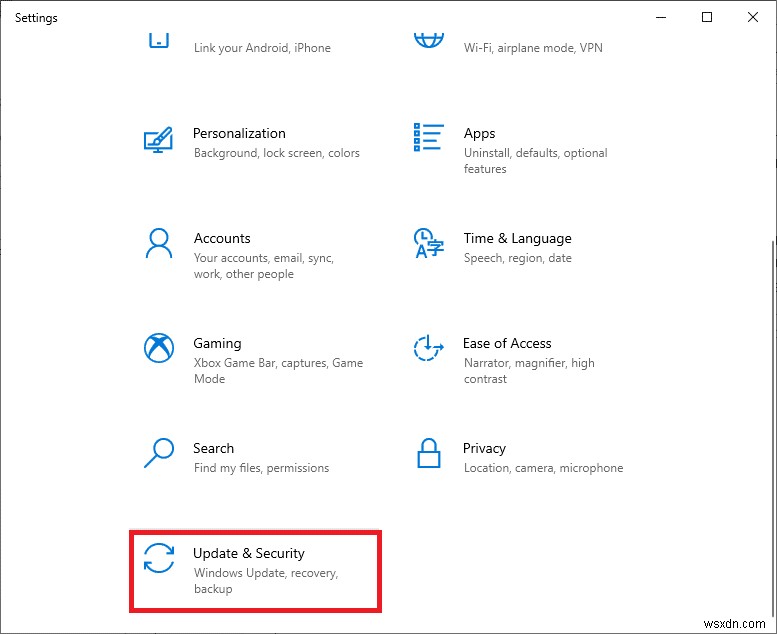Click the Apps list icon
The image size is (777, 634).
point(428,138)
